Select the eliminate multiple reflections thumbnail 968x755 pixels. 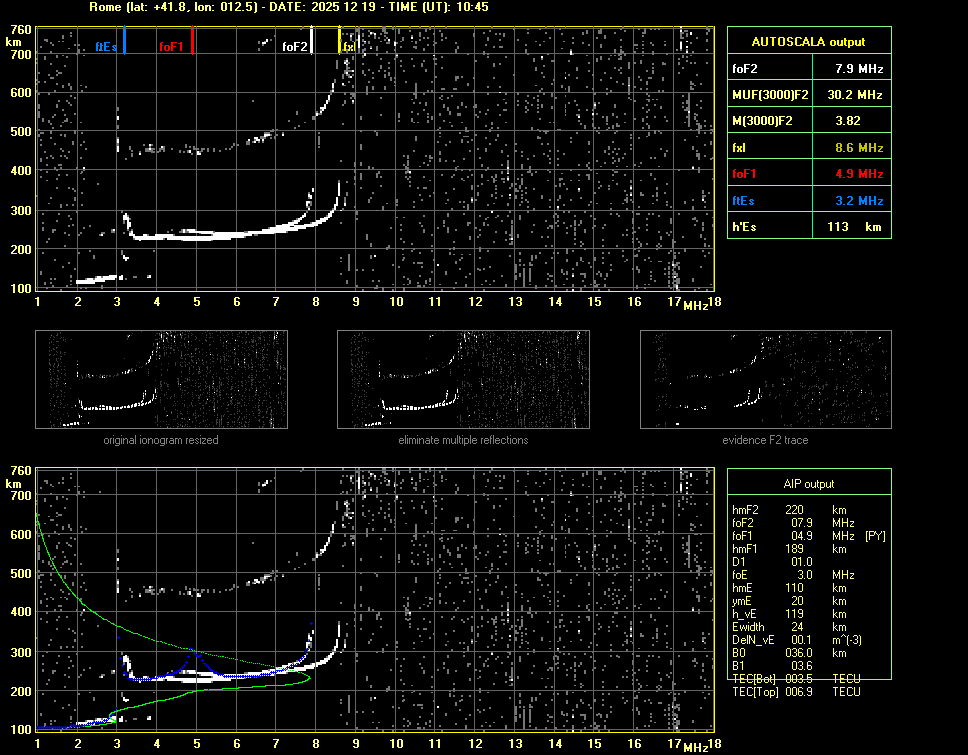[463, 379]
